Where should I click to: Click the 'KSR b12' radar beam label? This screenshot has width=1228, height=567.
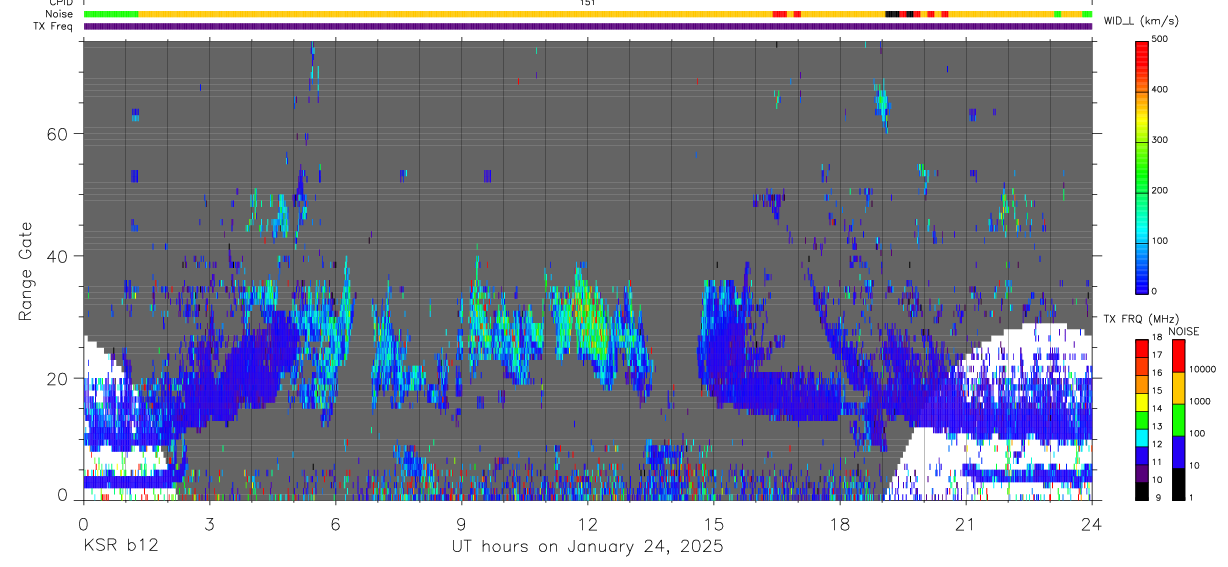tap(120, 547)
